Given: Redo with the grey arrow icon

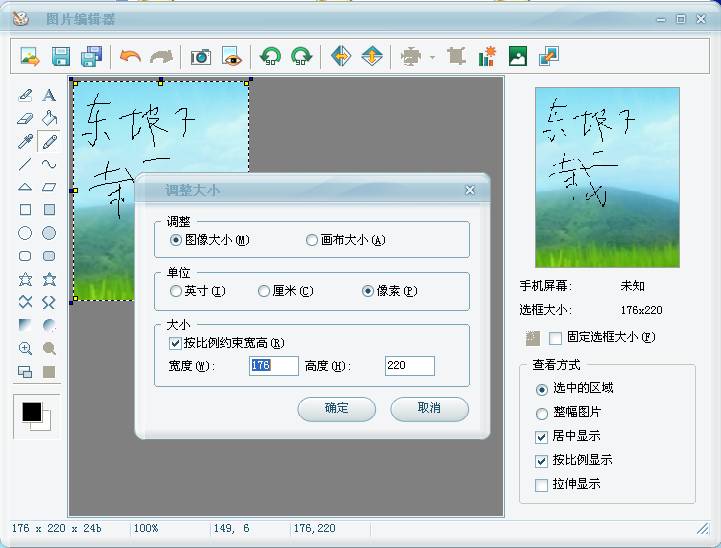Looking at the screenshot, I should pyautogui.click(x=161, y=57).
